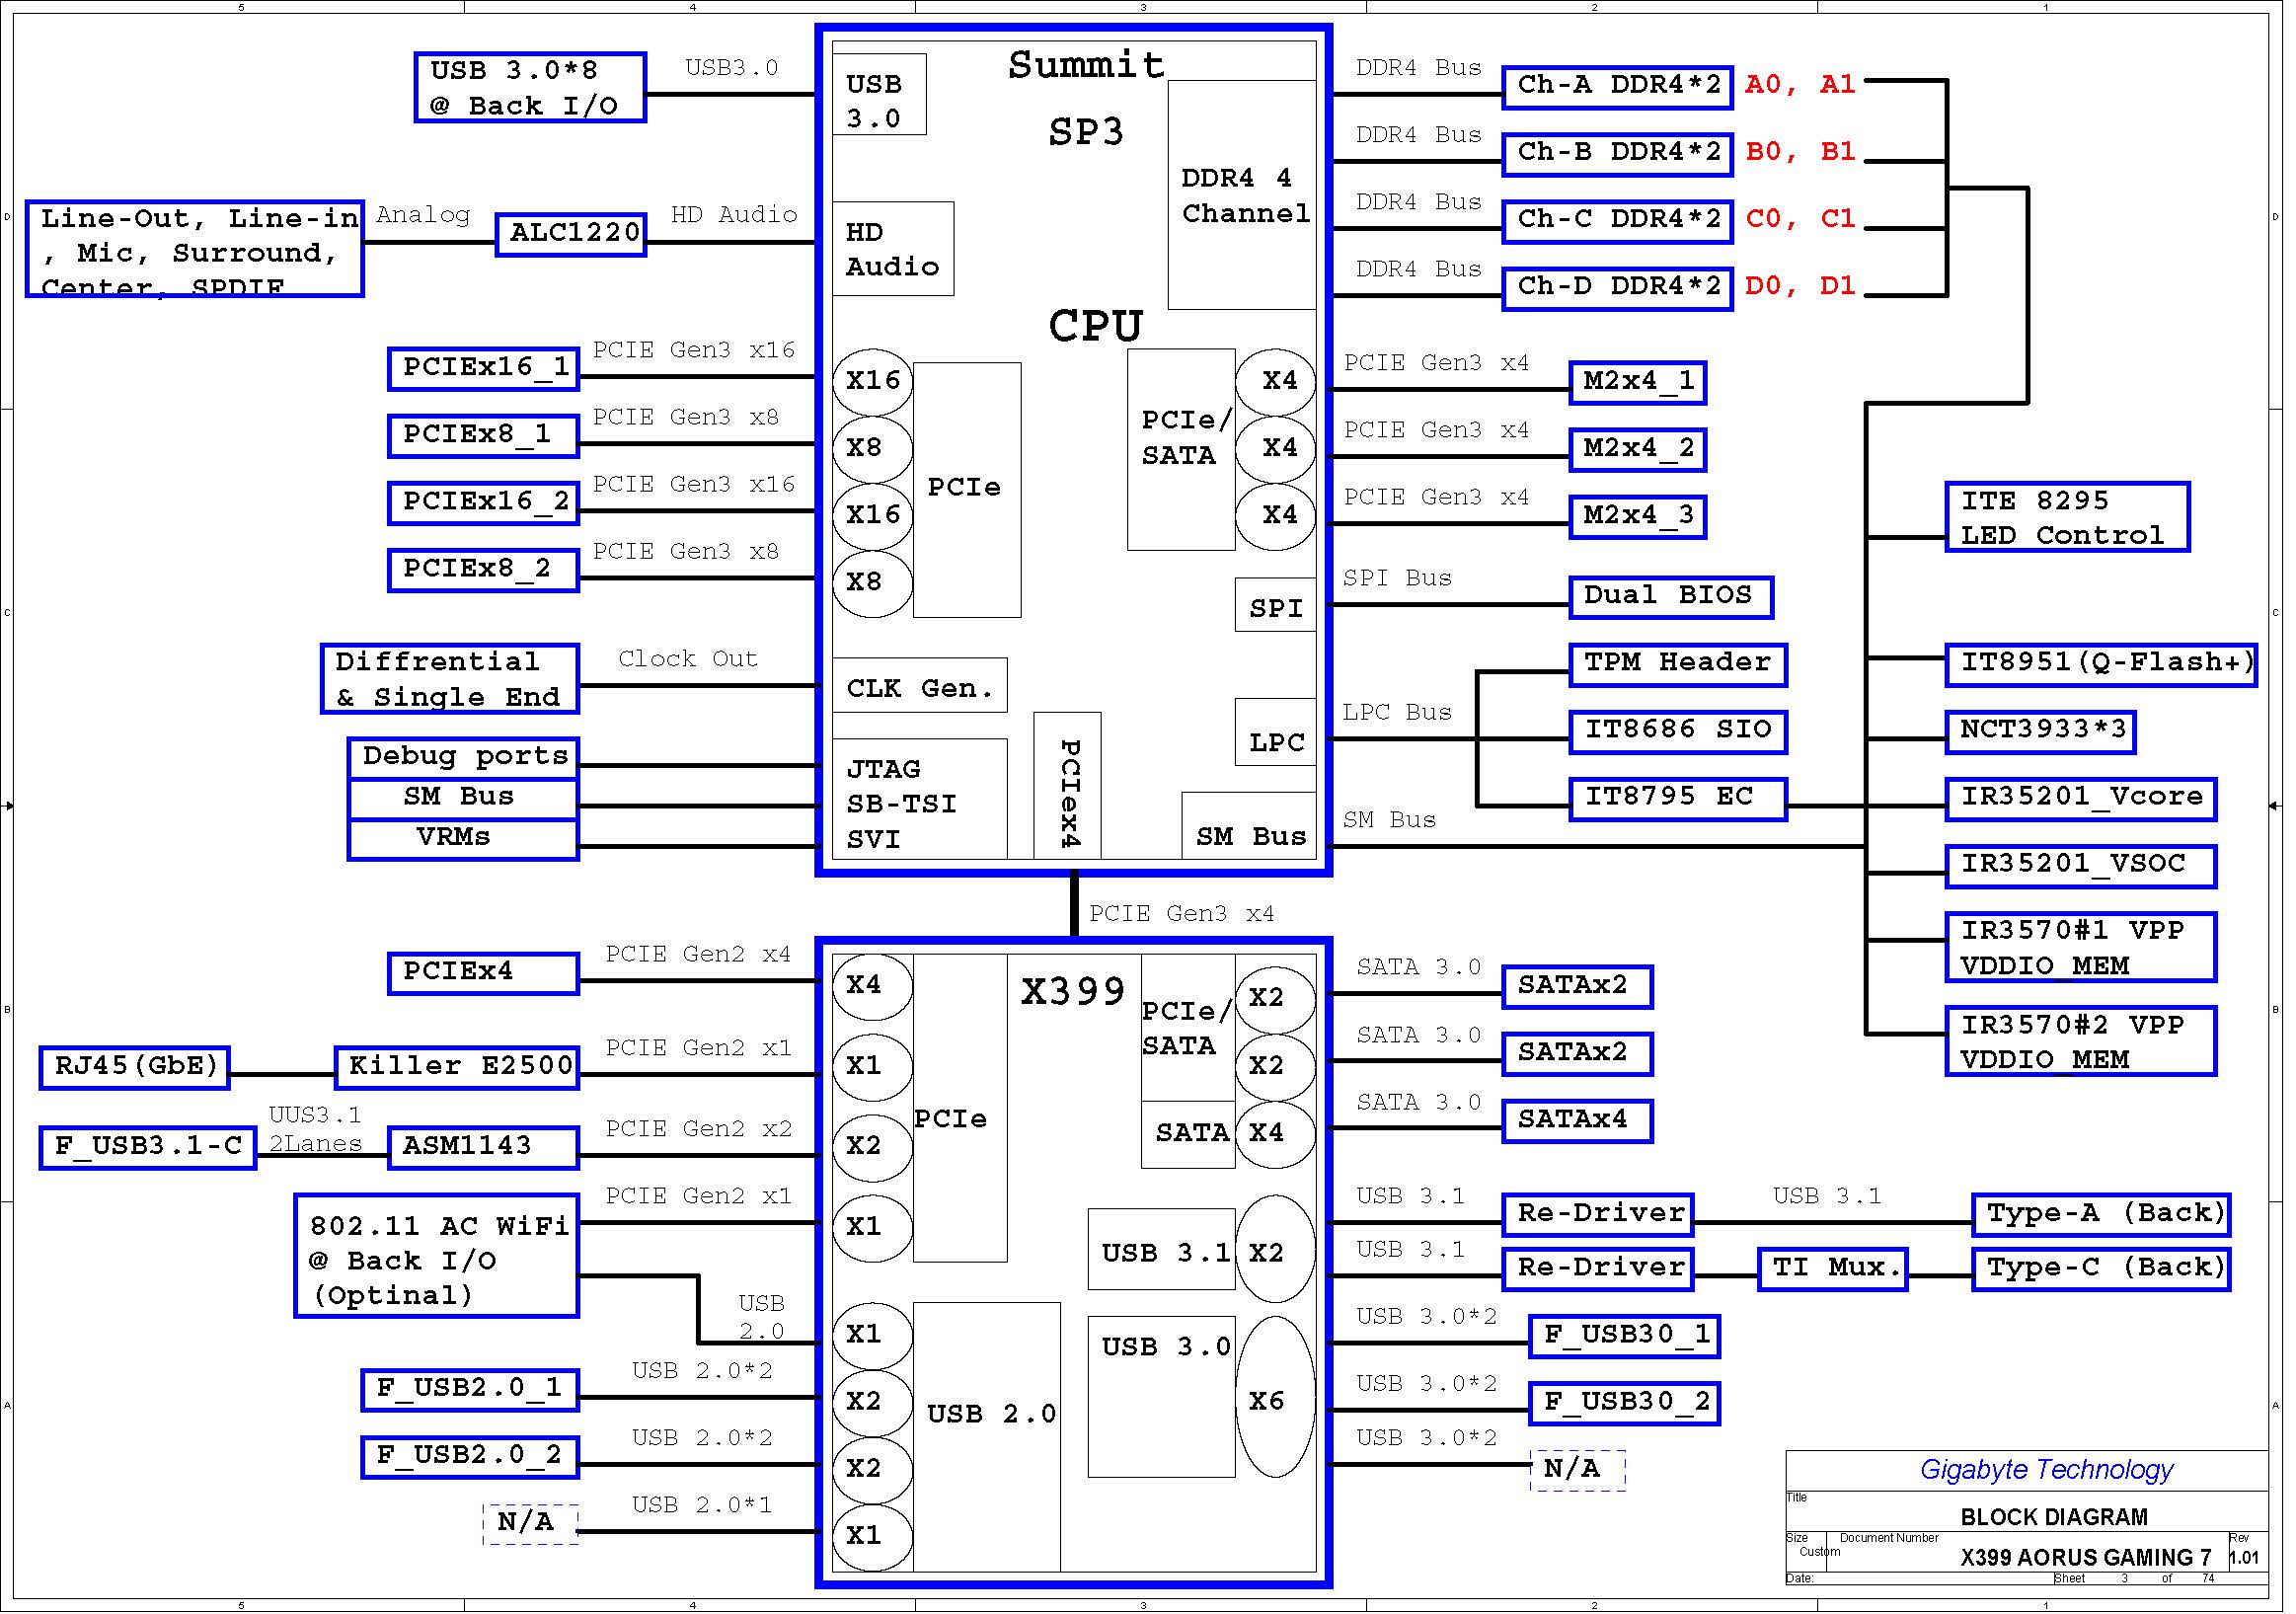Select the 'Clock Out' line label
The height and width of the screenshot is (1614, 2296).
point(688,660)
